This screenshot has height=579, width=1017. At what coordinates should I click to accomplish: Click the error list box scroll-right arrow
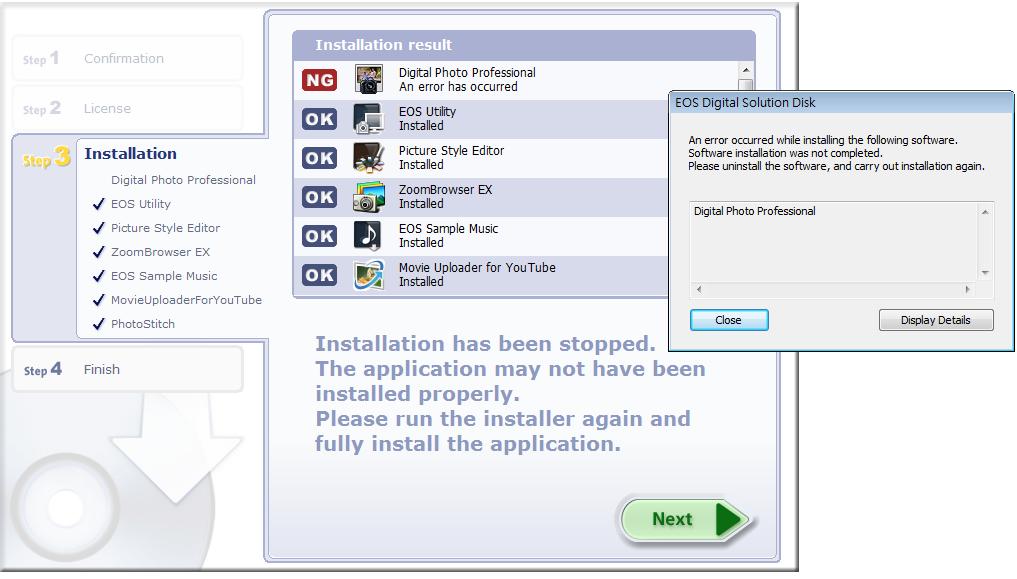coord(967,290)
